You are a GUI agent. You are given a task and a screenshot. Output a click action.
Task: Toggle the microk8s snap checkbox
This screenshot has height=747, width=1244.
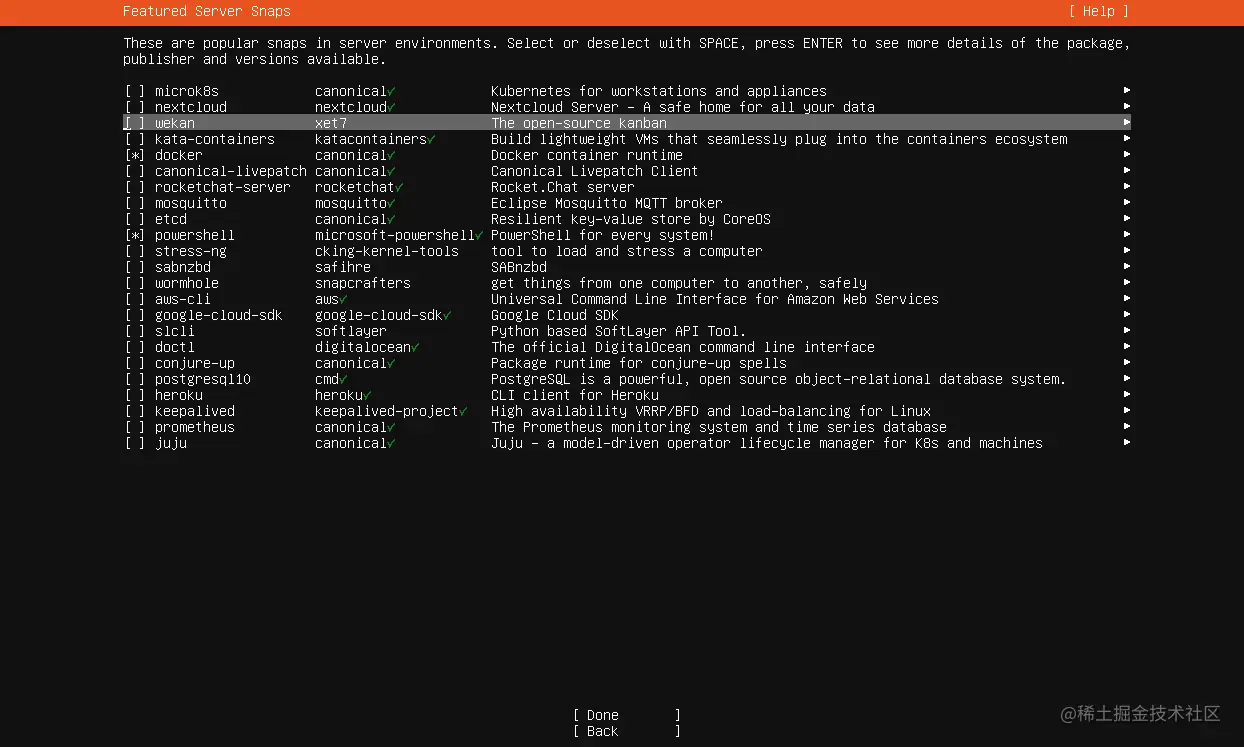click(x=135, y=91)
